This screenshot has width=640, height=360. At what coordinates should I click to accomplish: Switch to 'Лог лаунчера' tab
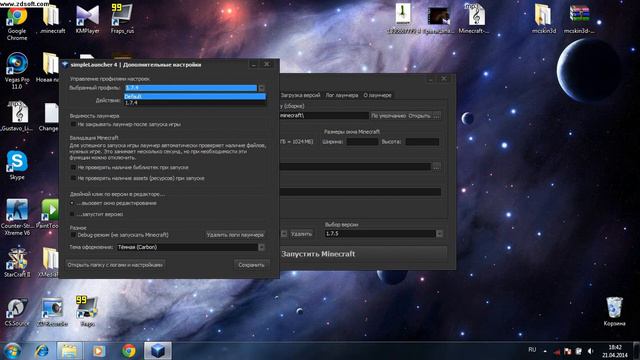pyautogui.click(x=342, y=95)
